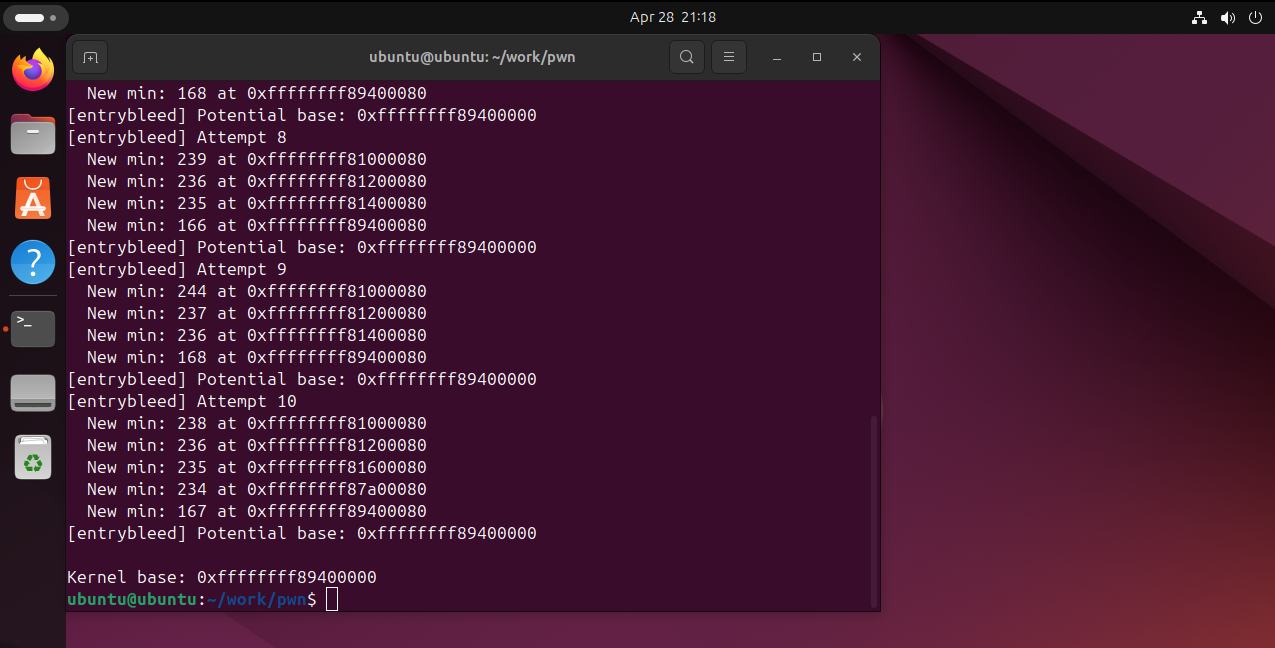Open the Files manager in dock
The height and width of the screenshot is (648, 1275).
pyautogui.click(x=33, y=134)
